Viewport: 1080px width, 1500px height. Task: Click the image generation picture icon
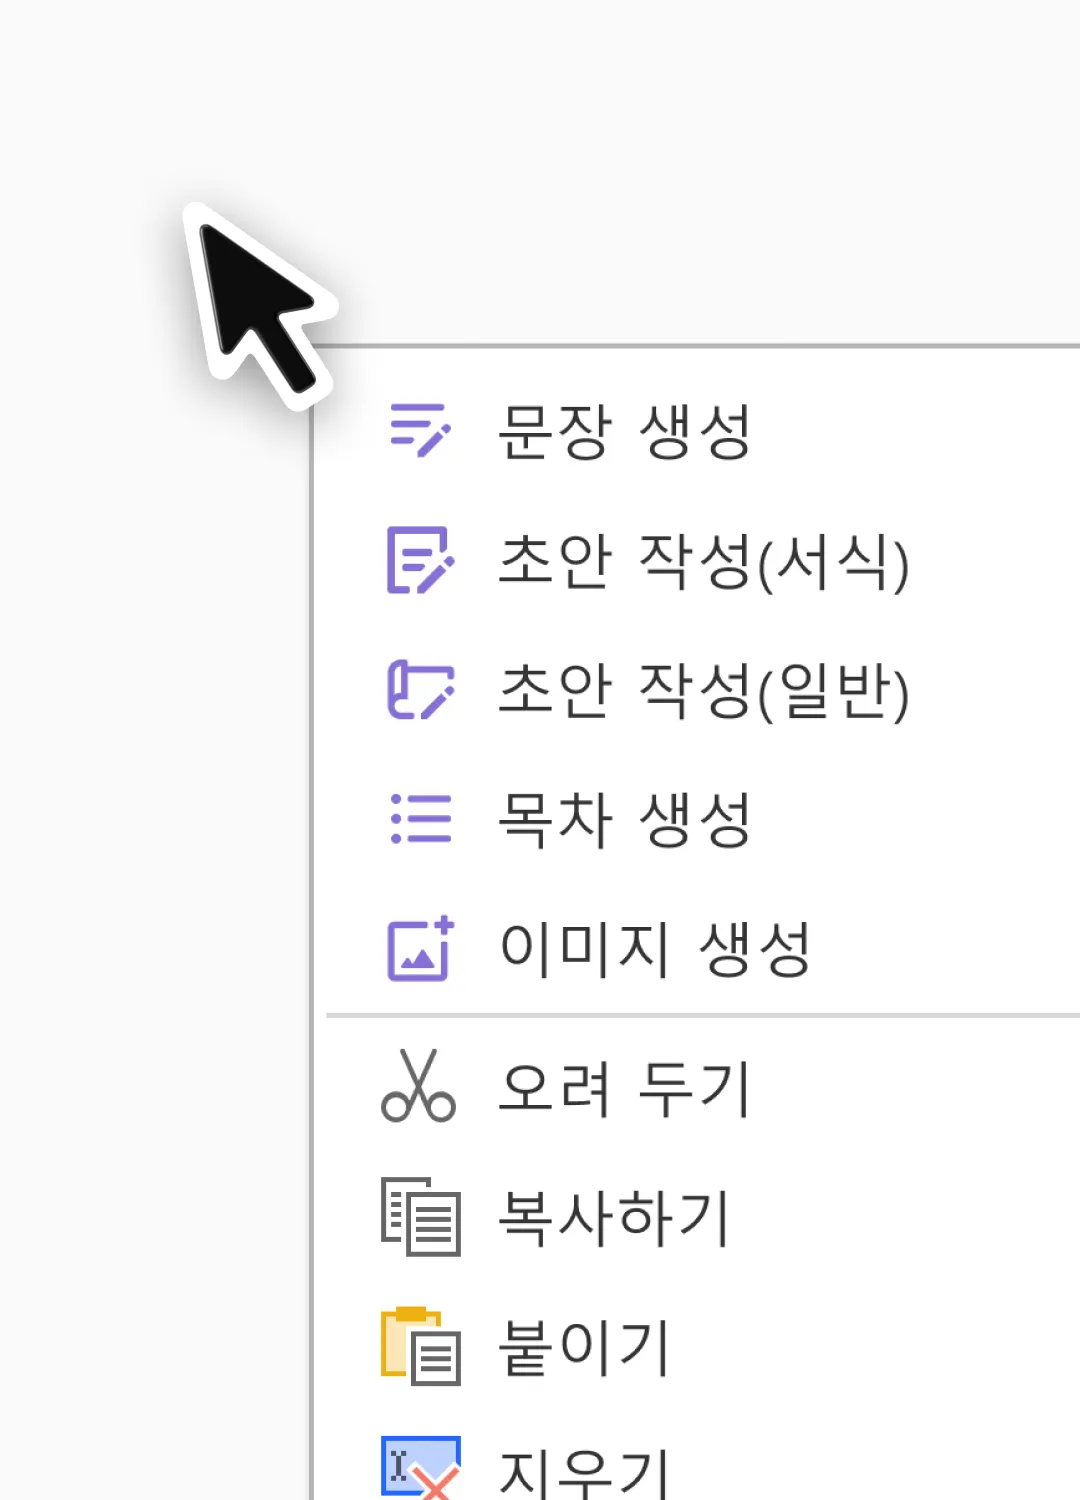420,948
